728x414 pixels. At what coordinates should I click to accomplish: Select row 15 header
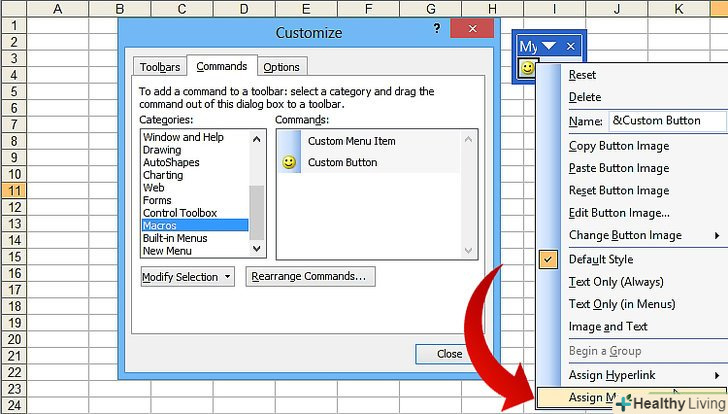[x=13, y=257]
